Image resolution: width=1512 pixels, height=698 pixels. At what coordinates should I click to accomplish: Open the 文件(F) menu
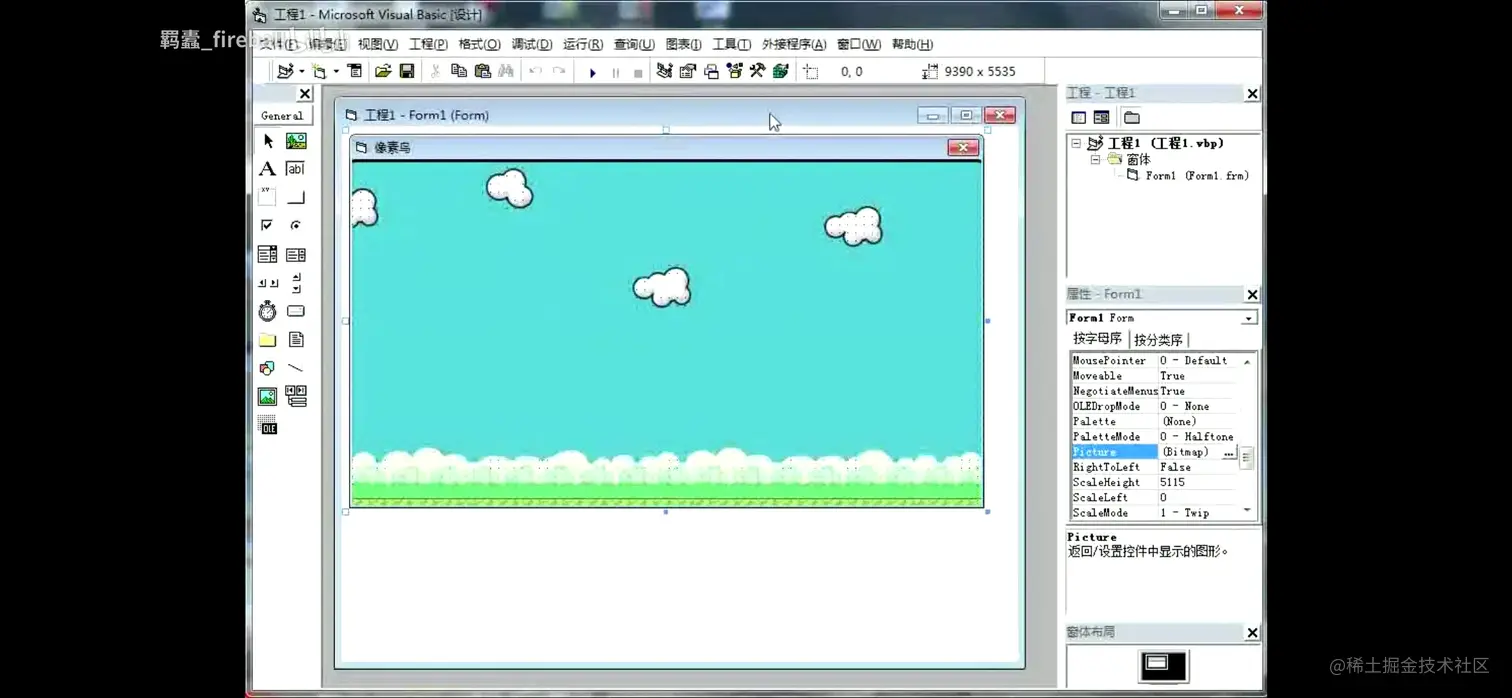click(278, 44)
